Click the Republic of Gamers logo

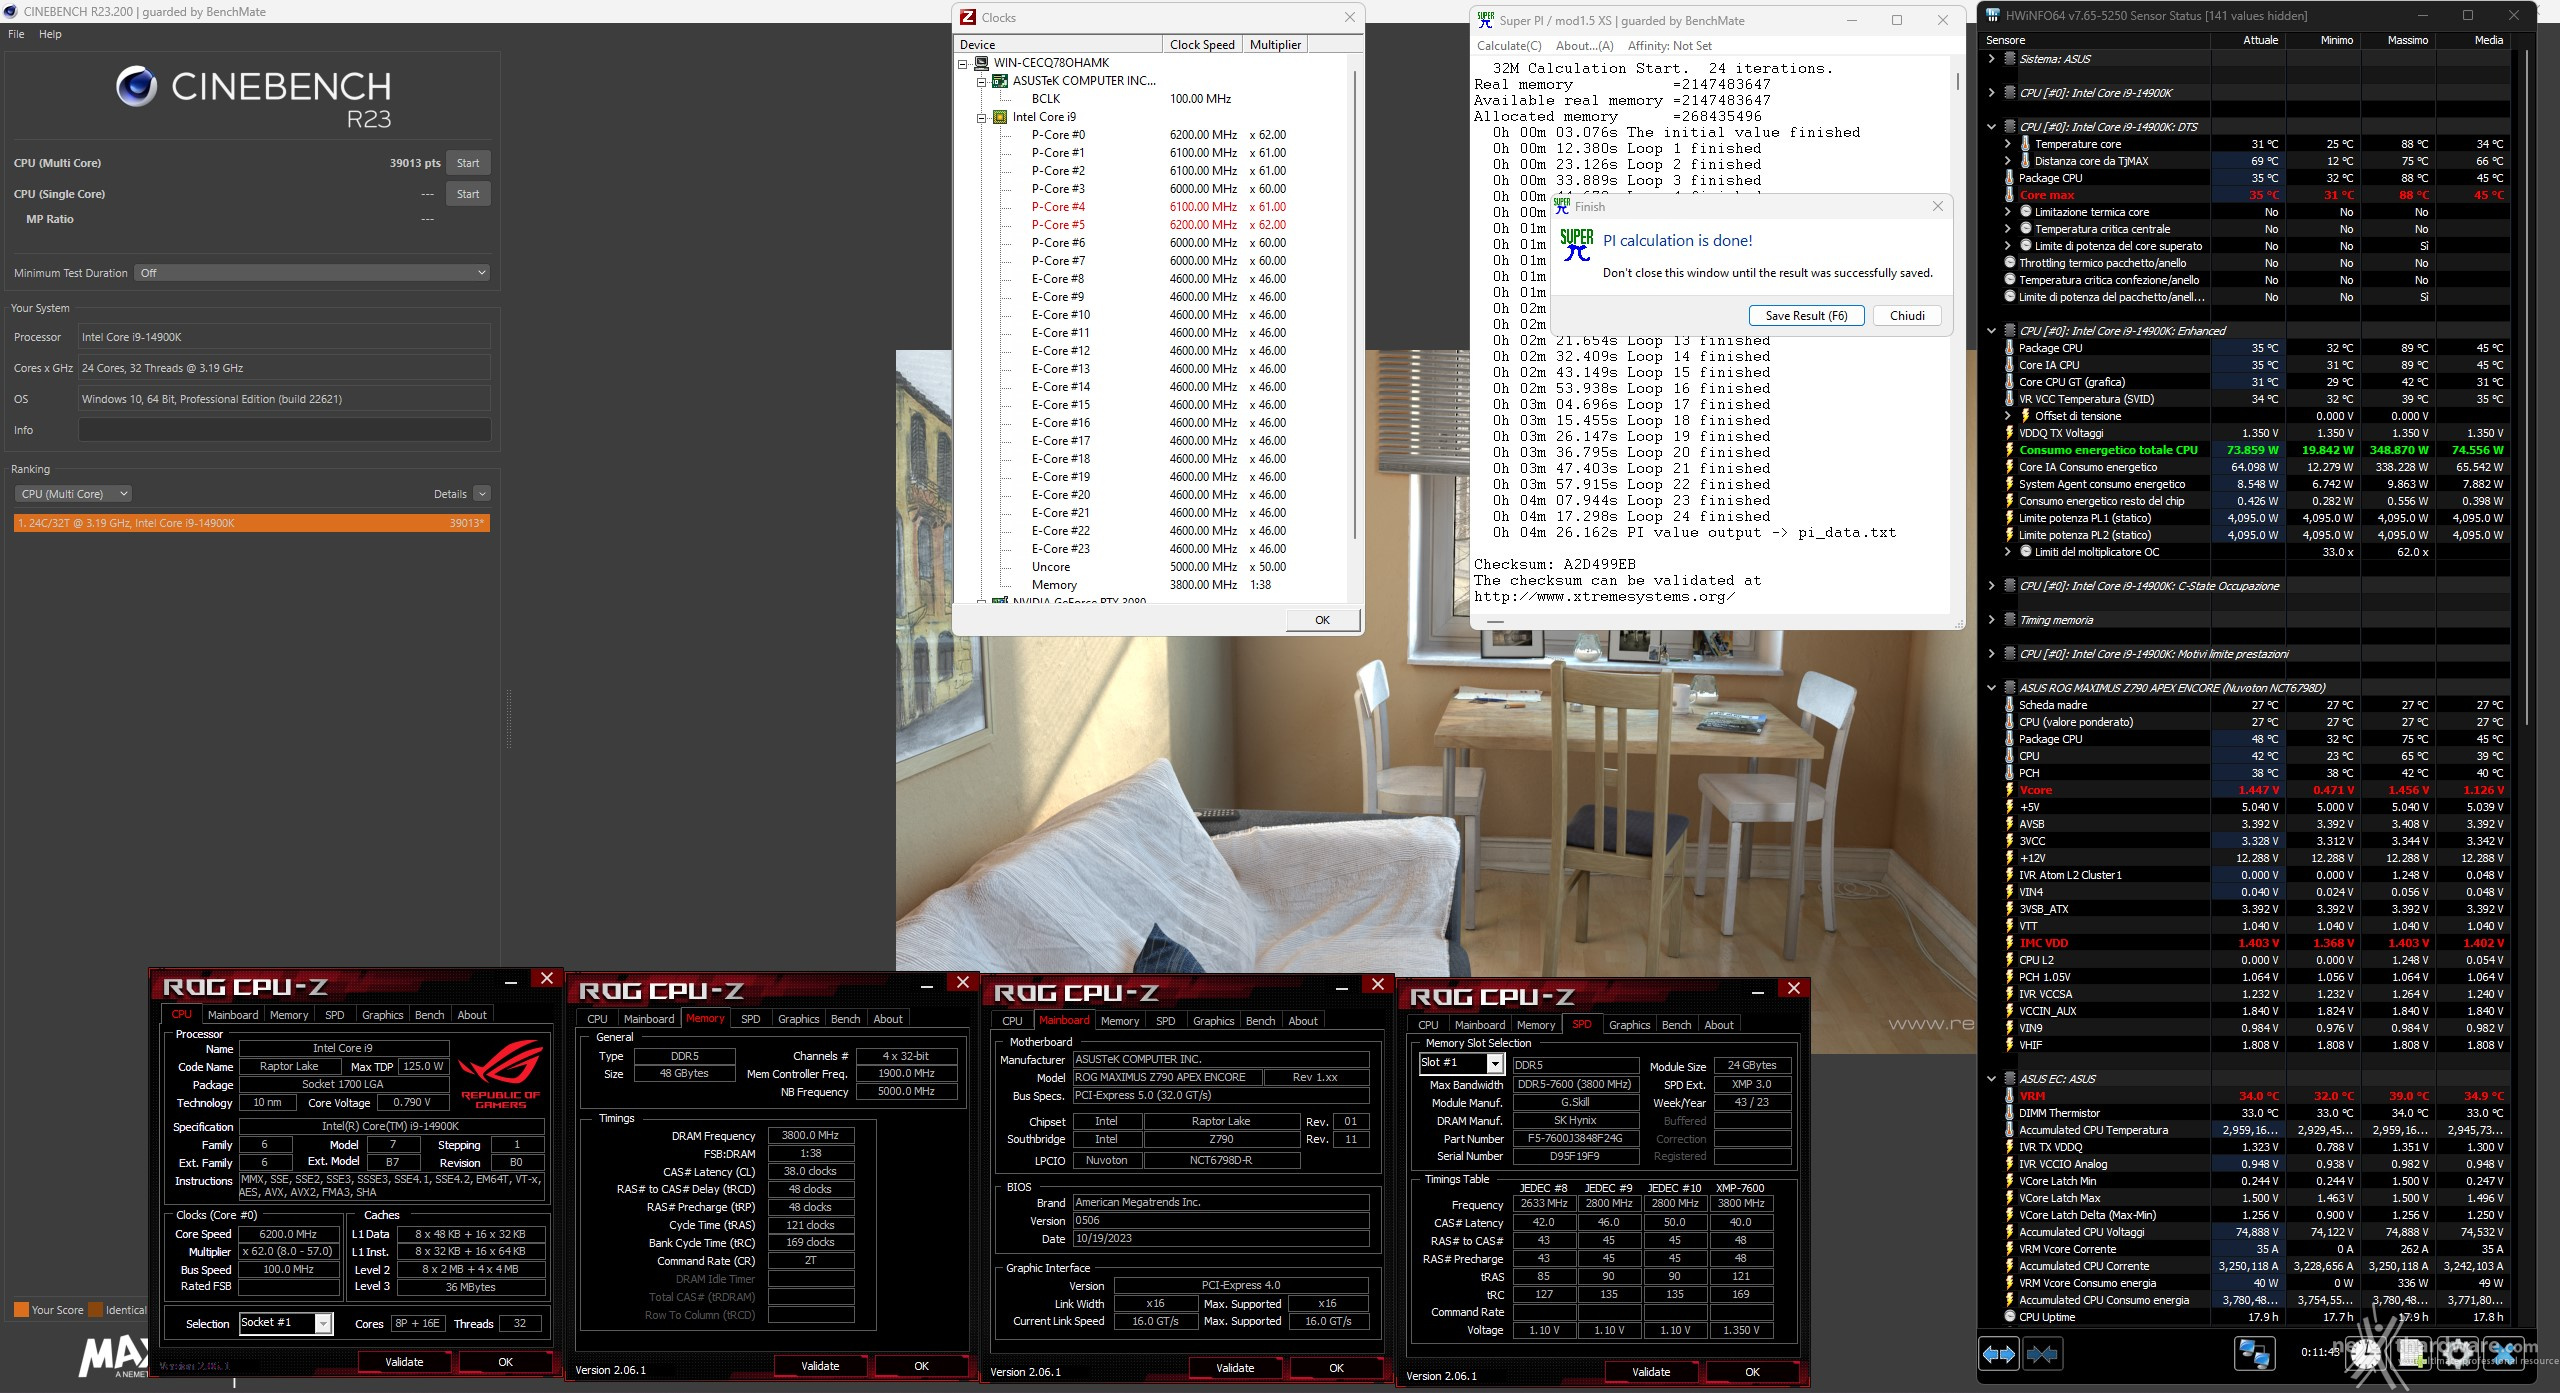tap(501, 1074)
